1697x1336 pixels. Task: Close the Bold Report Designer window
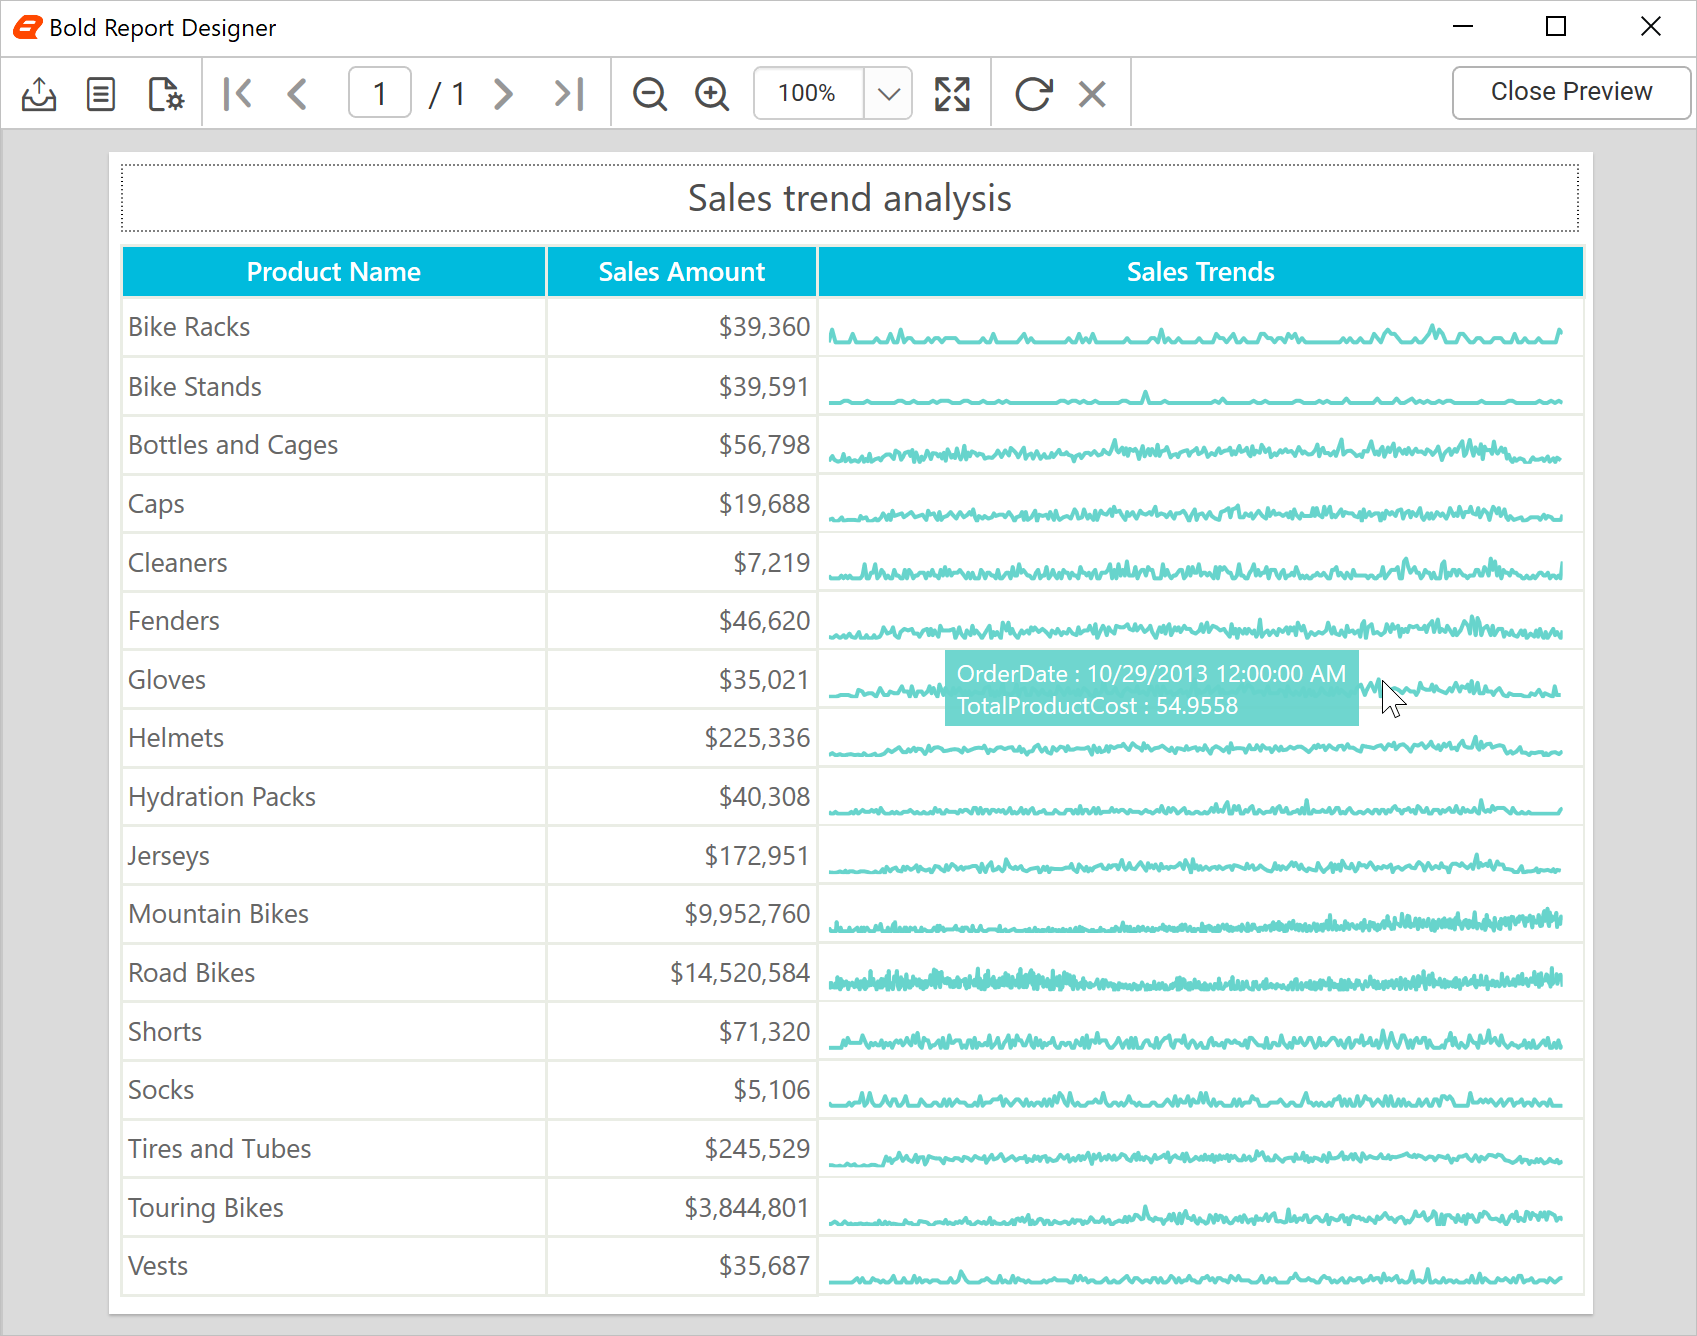tap(1651, 27)
